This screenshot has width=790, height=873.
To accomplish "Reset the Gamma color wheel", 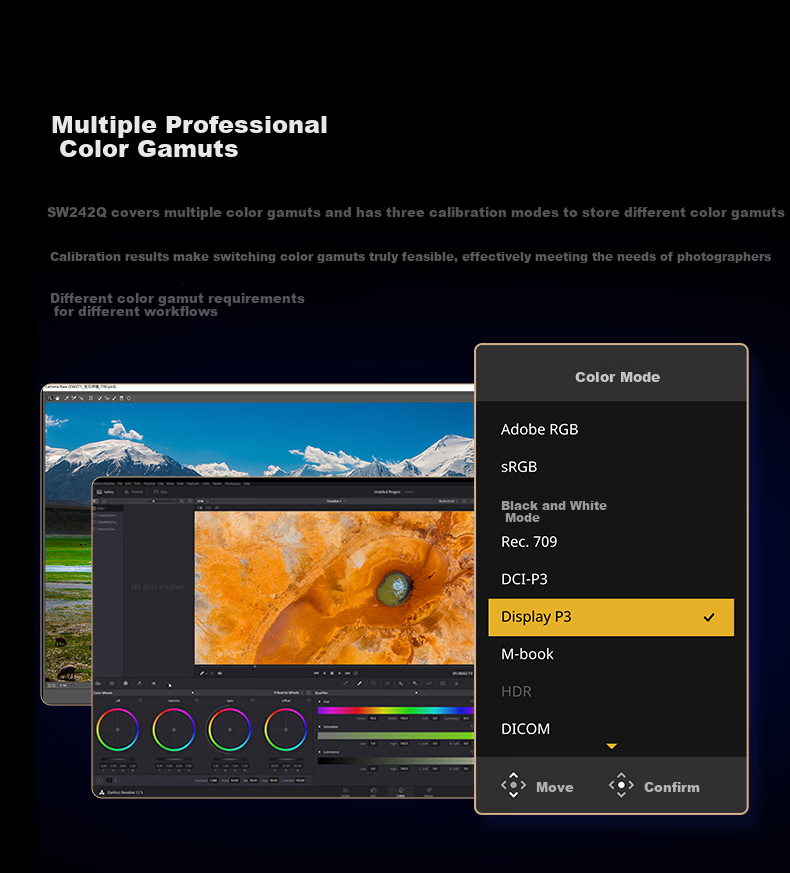I will point(197,700).
